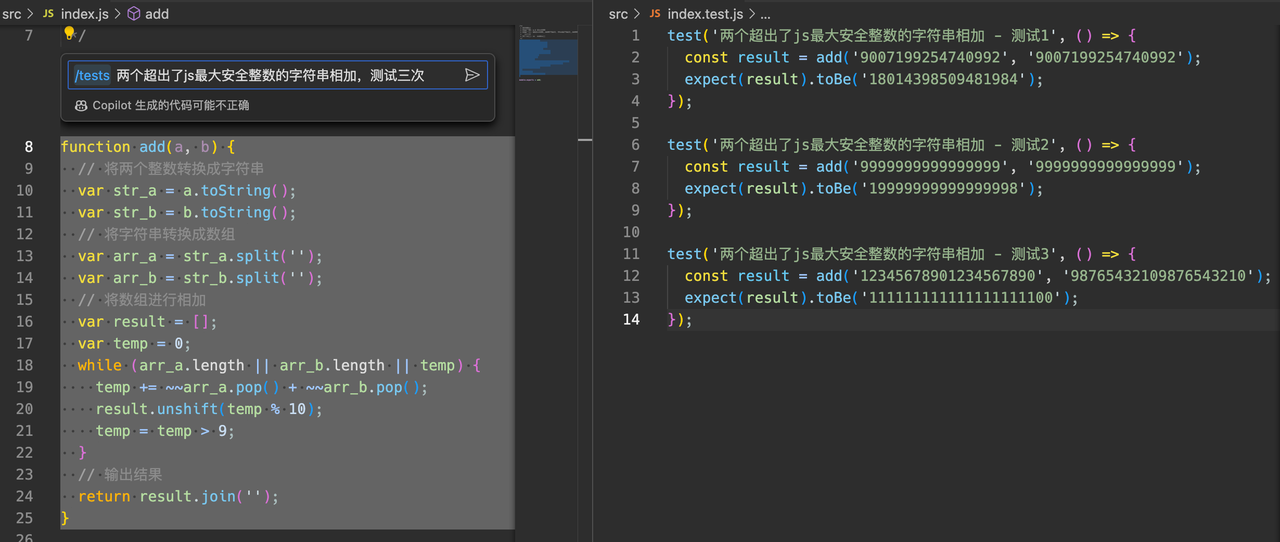This screenshot has width=1280, height=542.
Task: Click line number 18 in index.js gutter
Action: [24, 365]
